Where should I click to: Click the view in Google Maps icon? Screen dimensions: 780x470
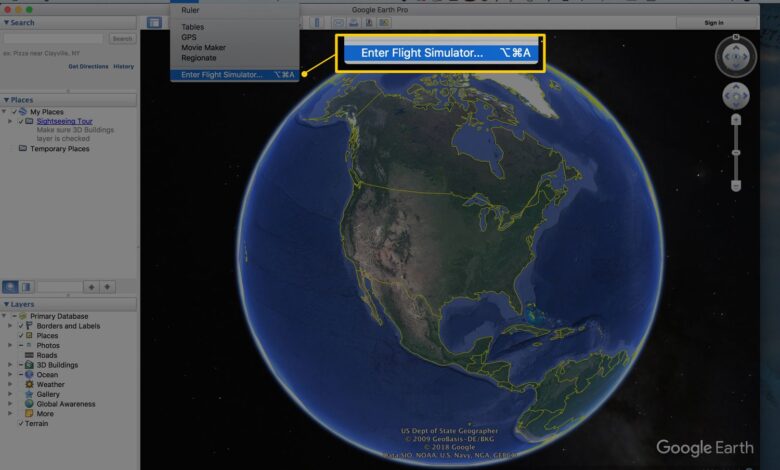point(384,22)
